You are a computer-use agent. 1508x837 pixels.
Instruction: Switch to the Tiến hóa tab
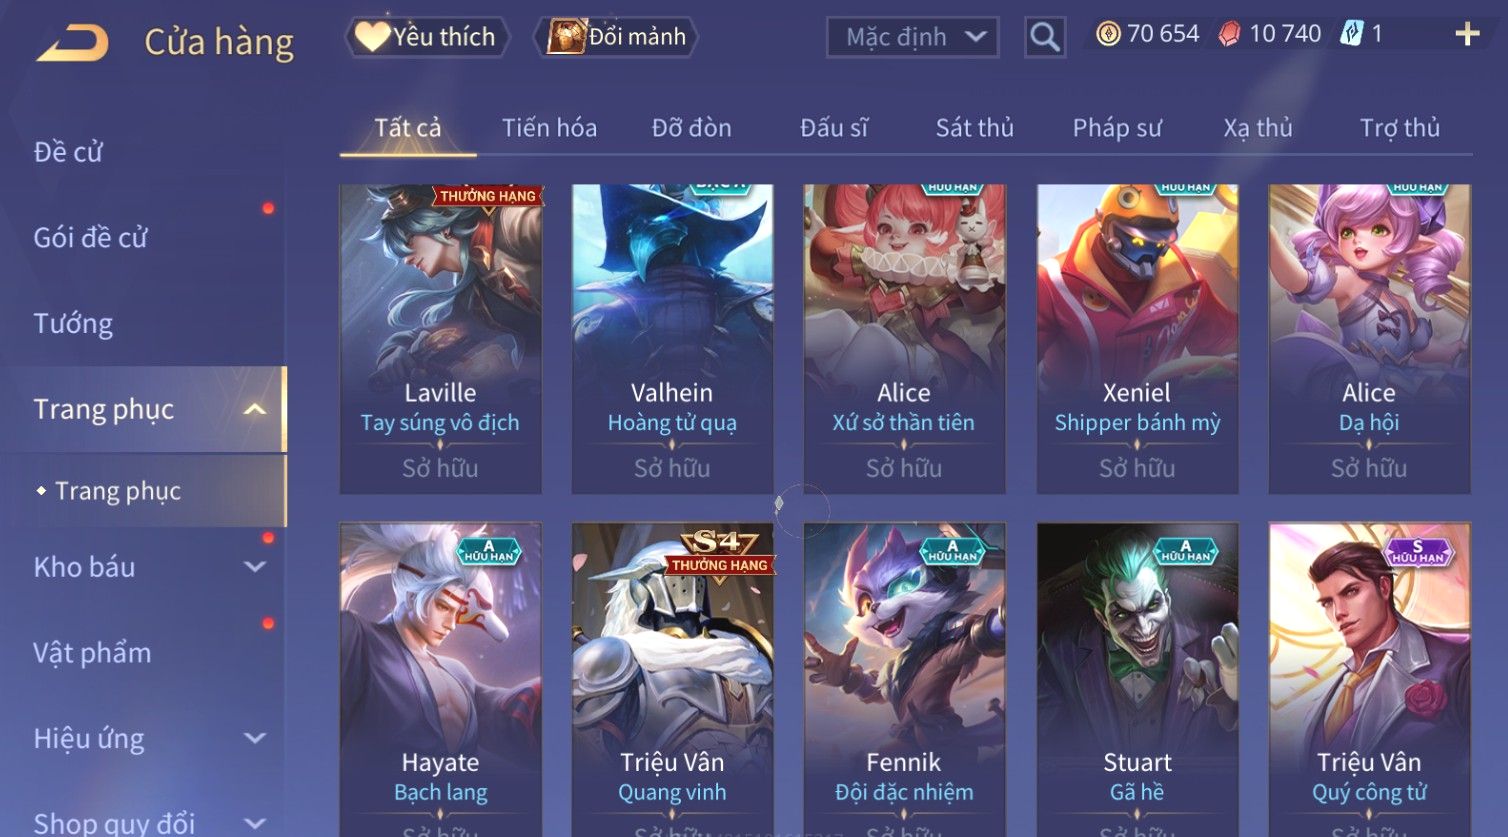[x=549, y=128]
